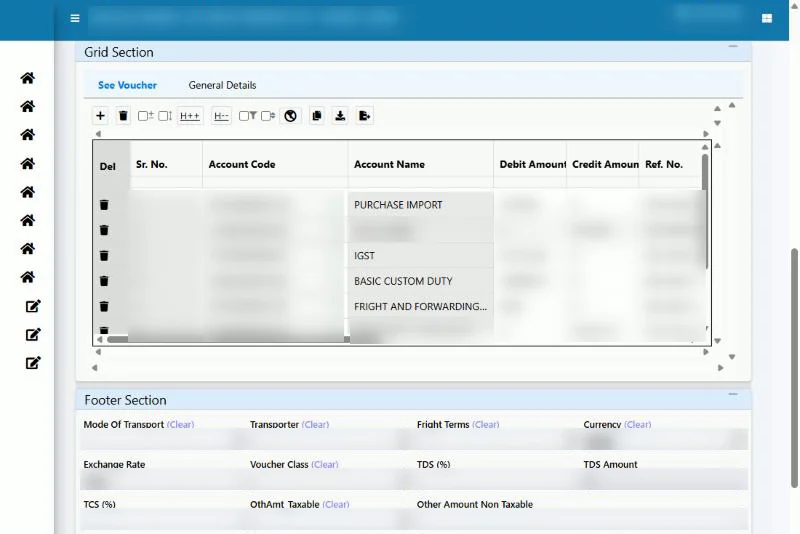Click the Mode Of Transport input field

(163, 440)
